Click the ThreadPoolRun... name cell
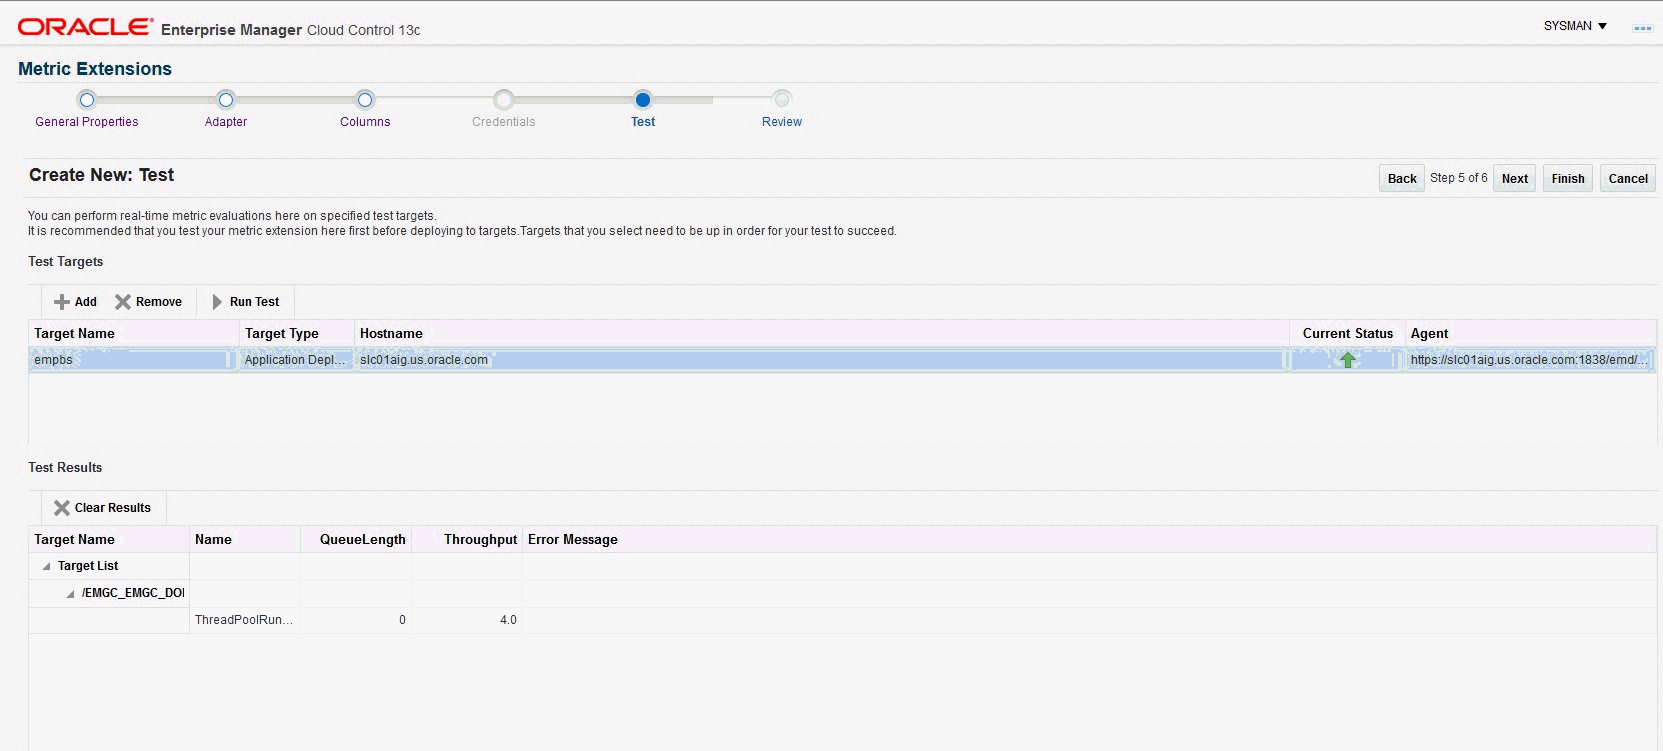Screen dimensions: 1663x751 (x=244, y=620)
